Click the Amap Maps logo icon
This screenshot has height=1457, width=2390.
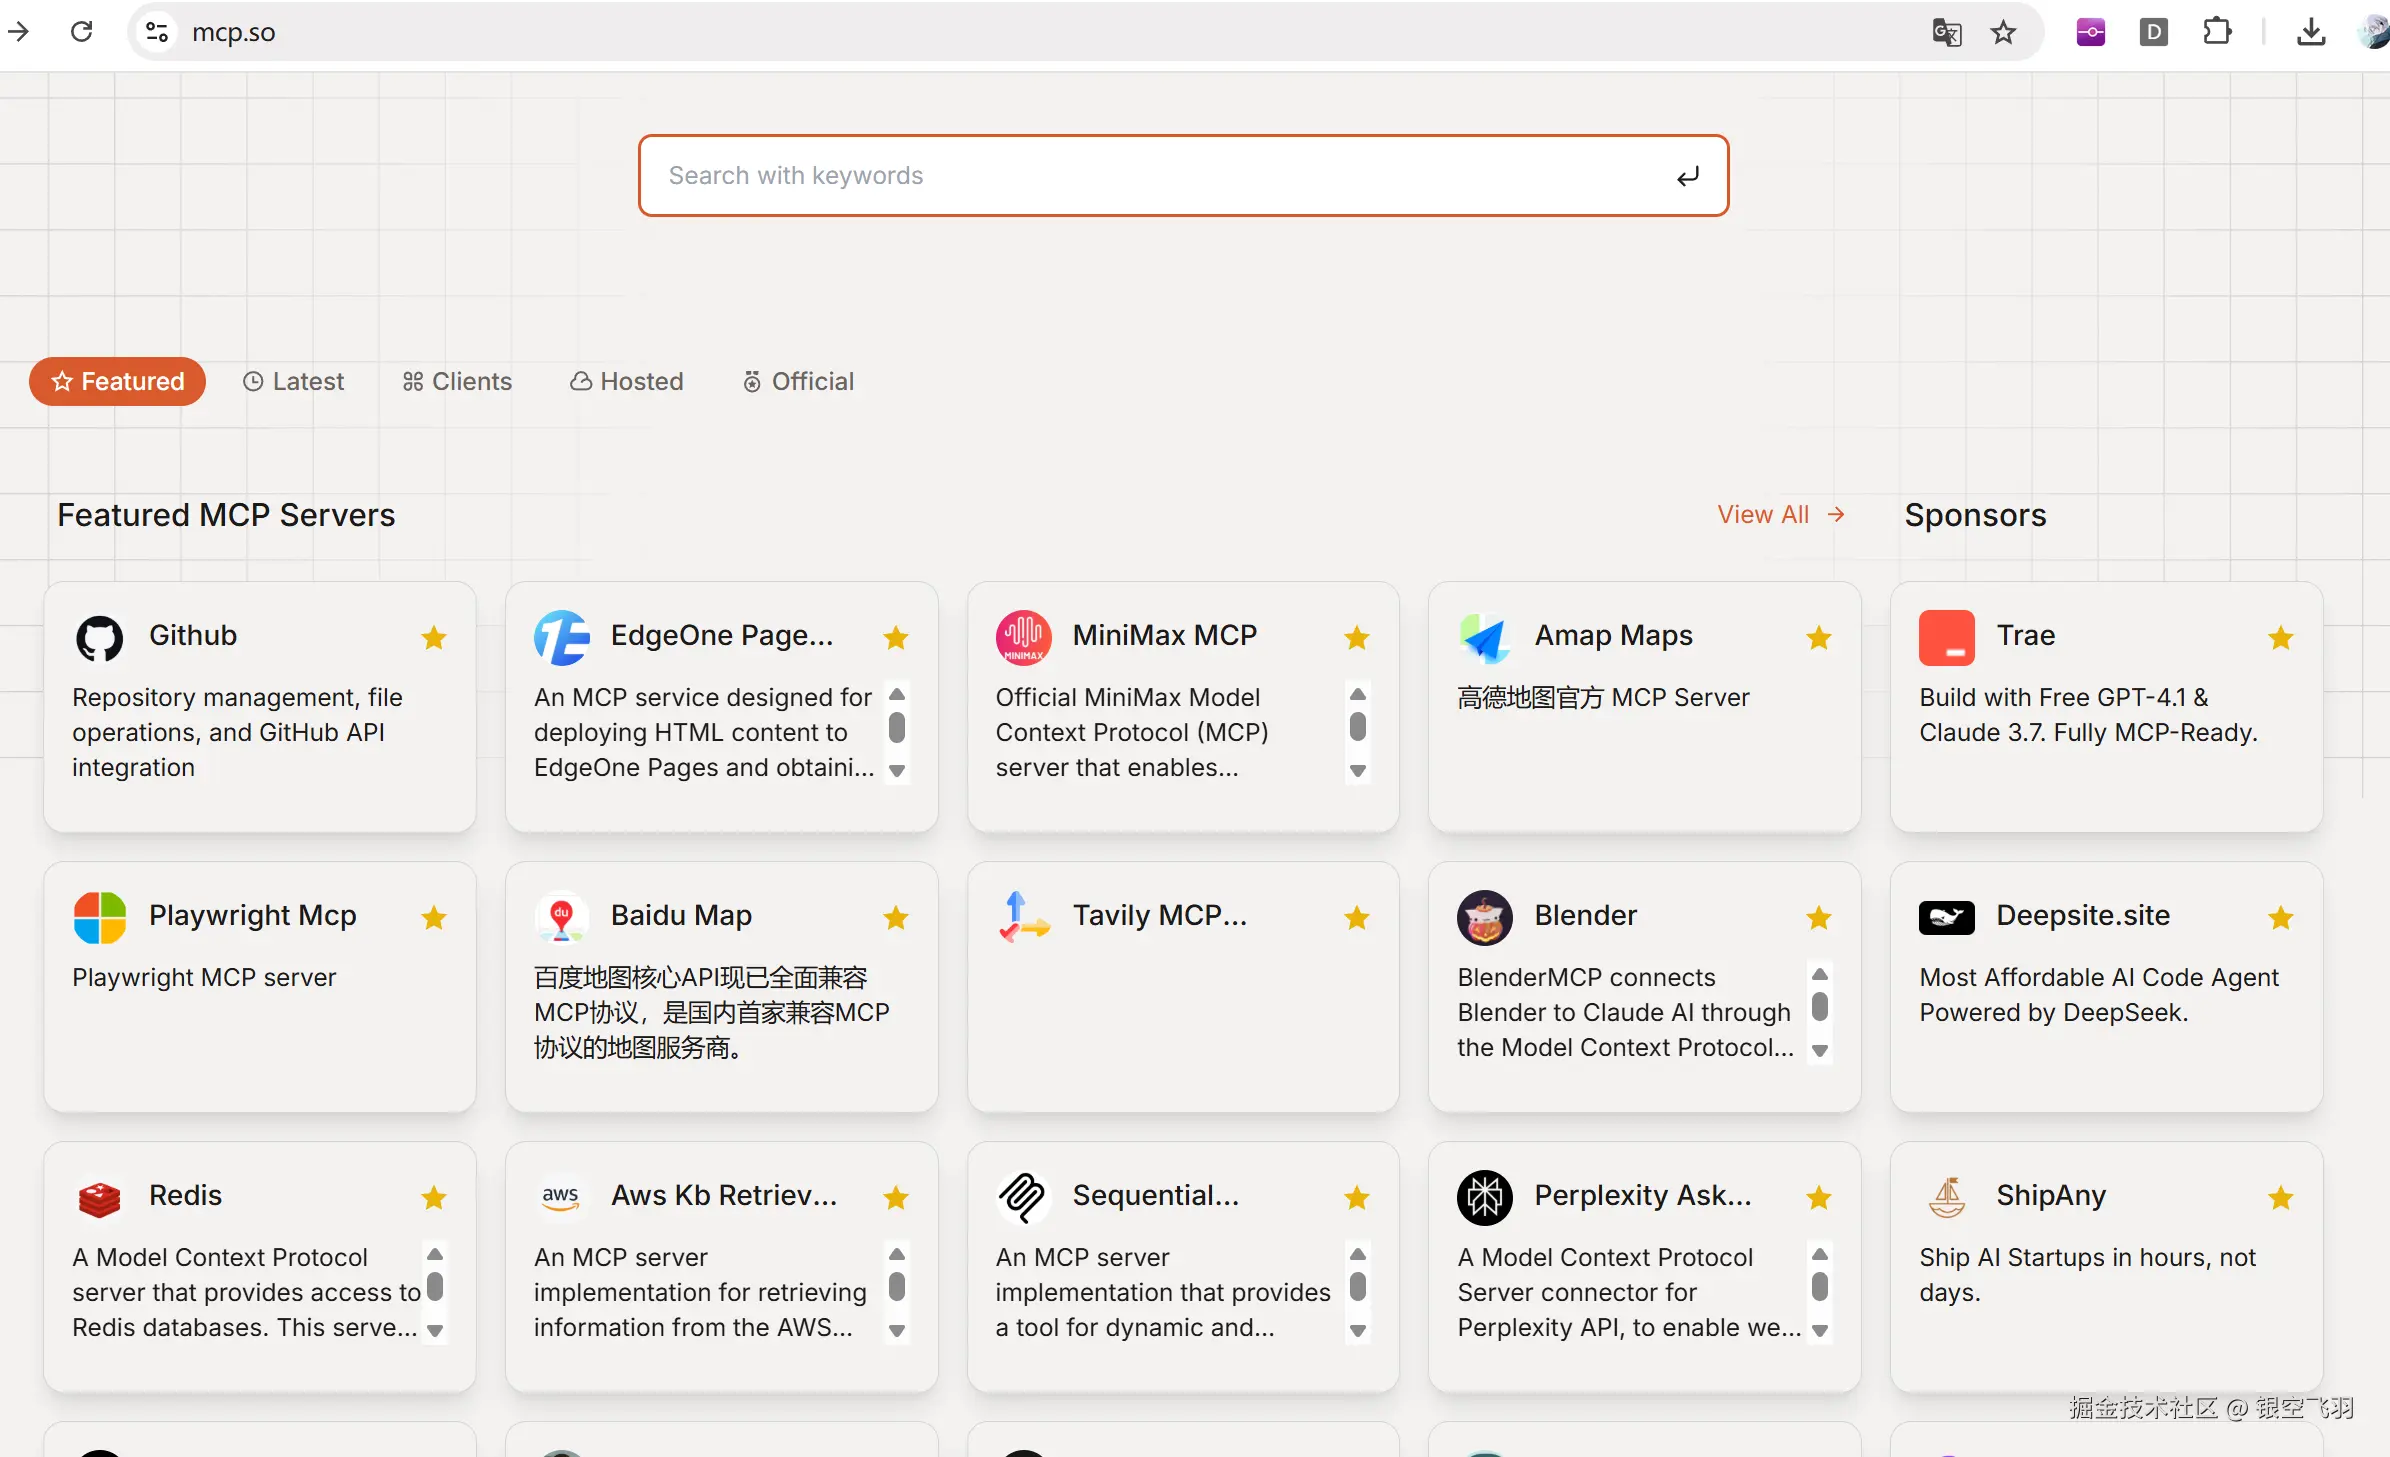coord(1485,638)
